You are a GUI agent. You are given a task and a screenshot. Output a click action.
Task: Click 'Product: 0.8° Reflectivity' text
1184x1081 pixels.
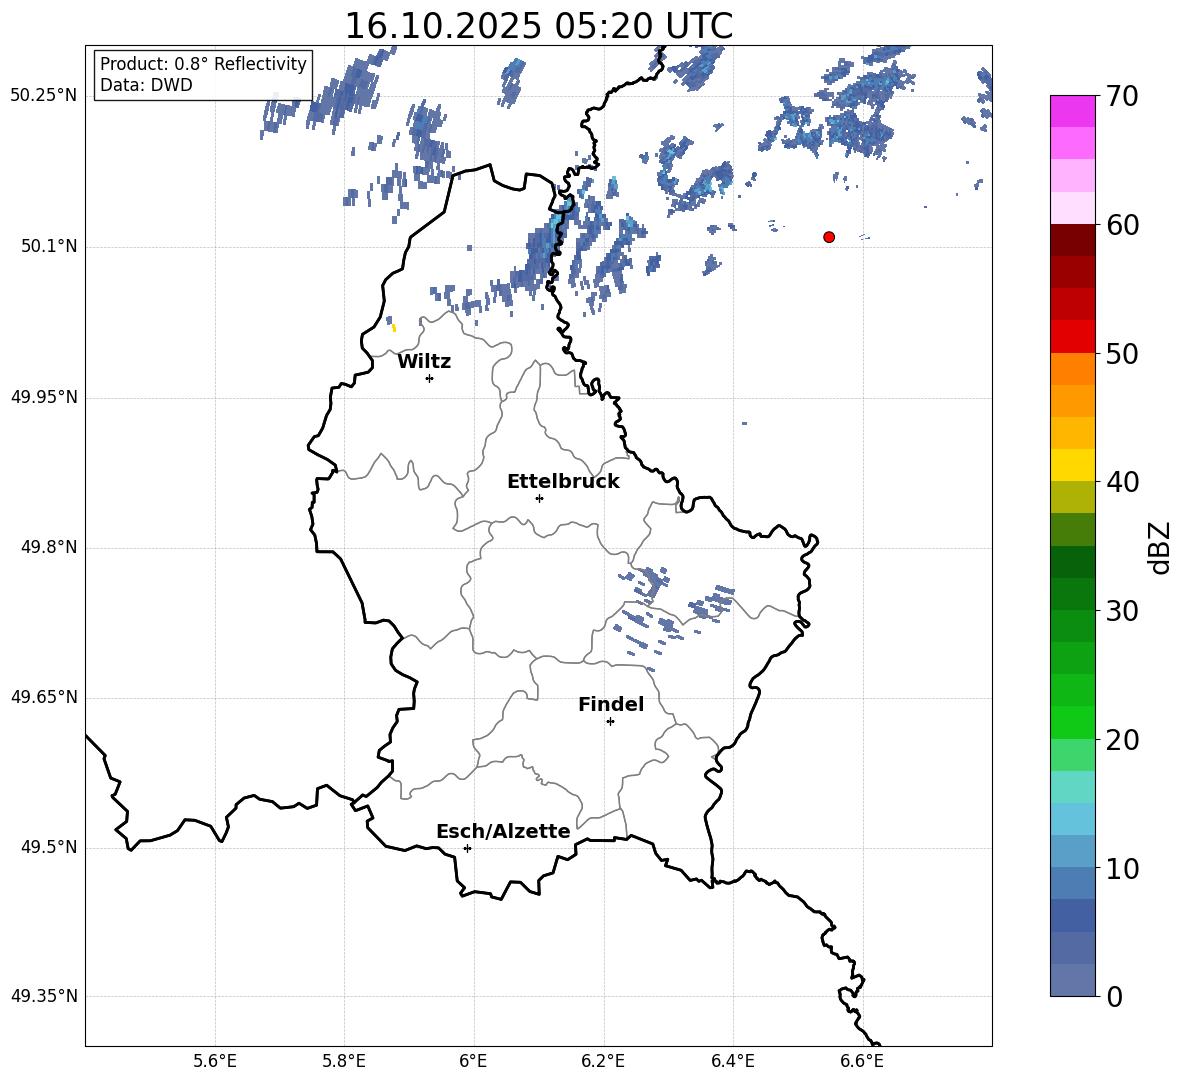tap(203, 64)
